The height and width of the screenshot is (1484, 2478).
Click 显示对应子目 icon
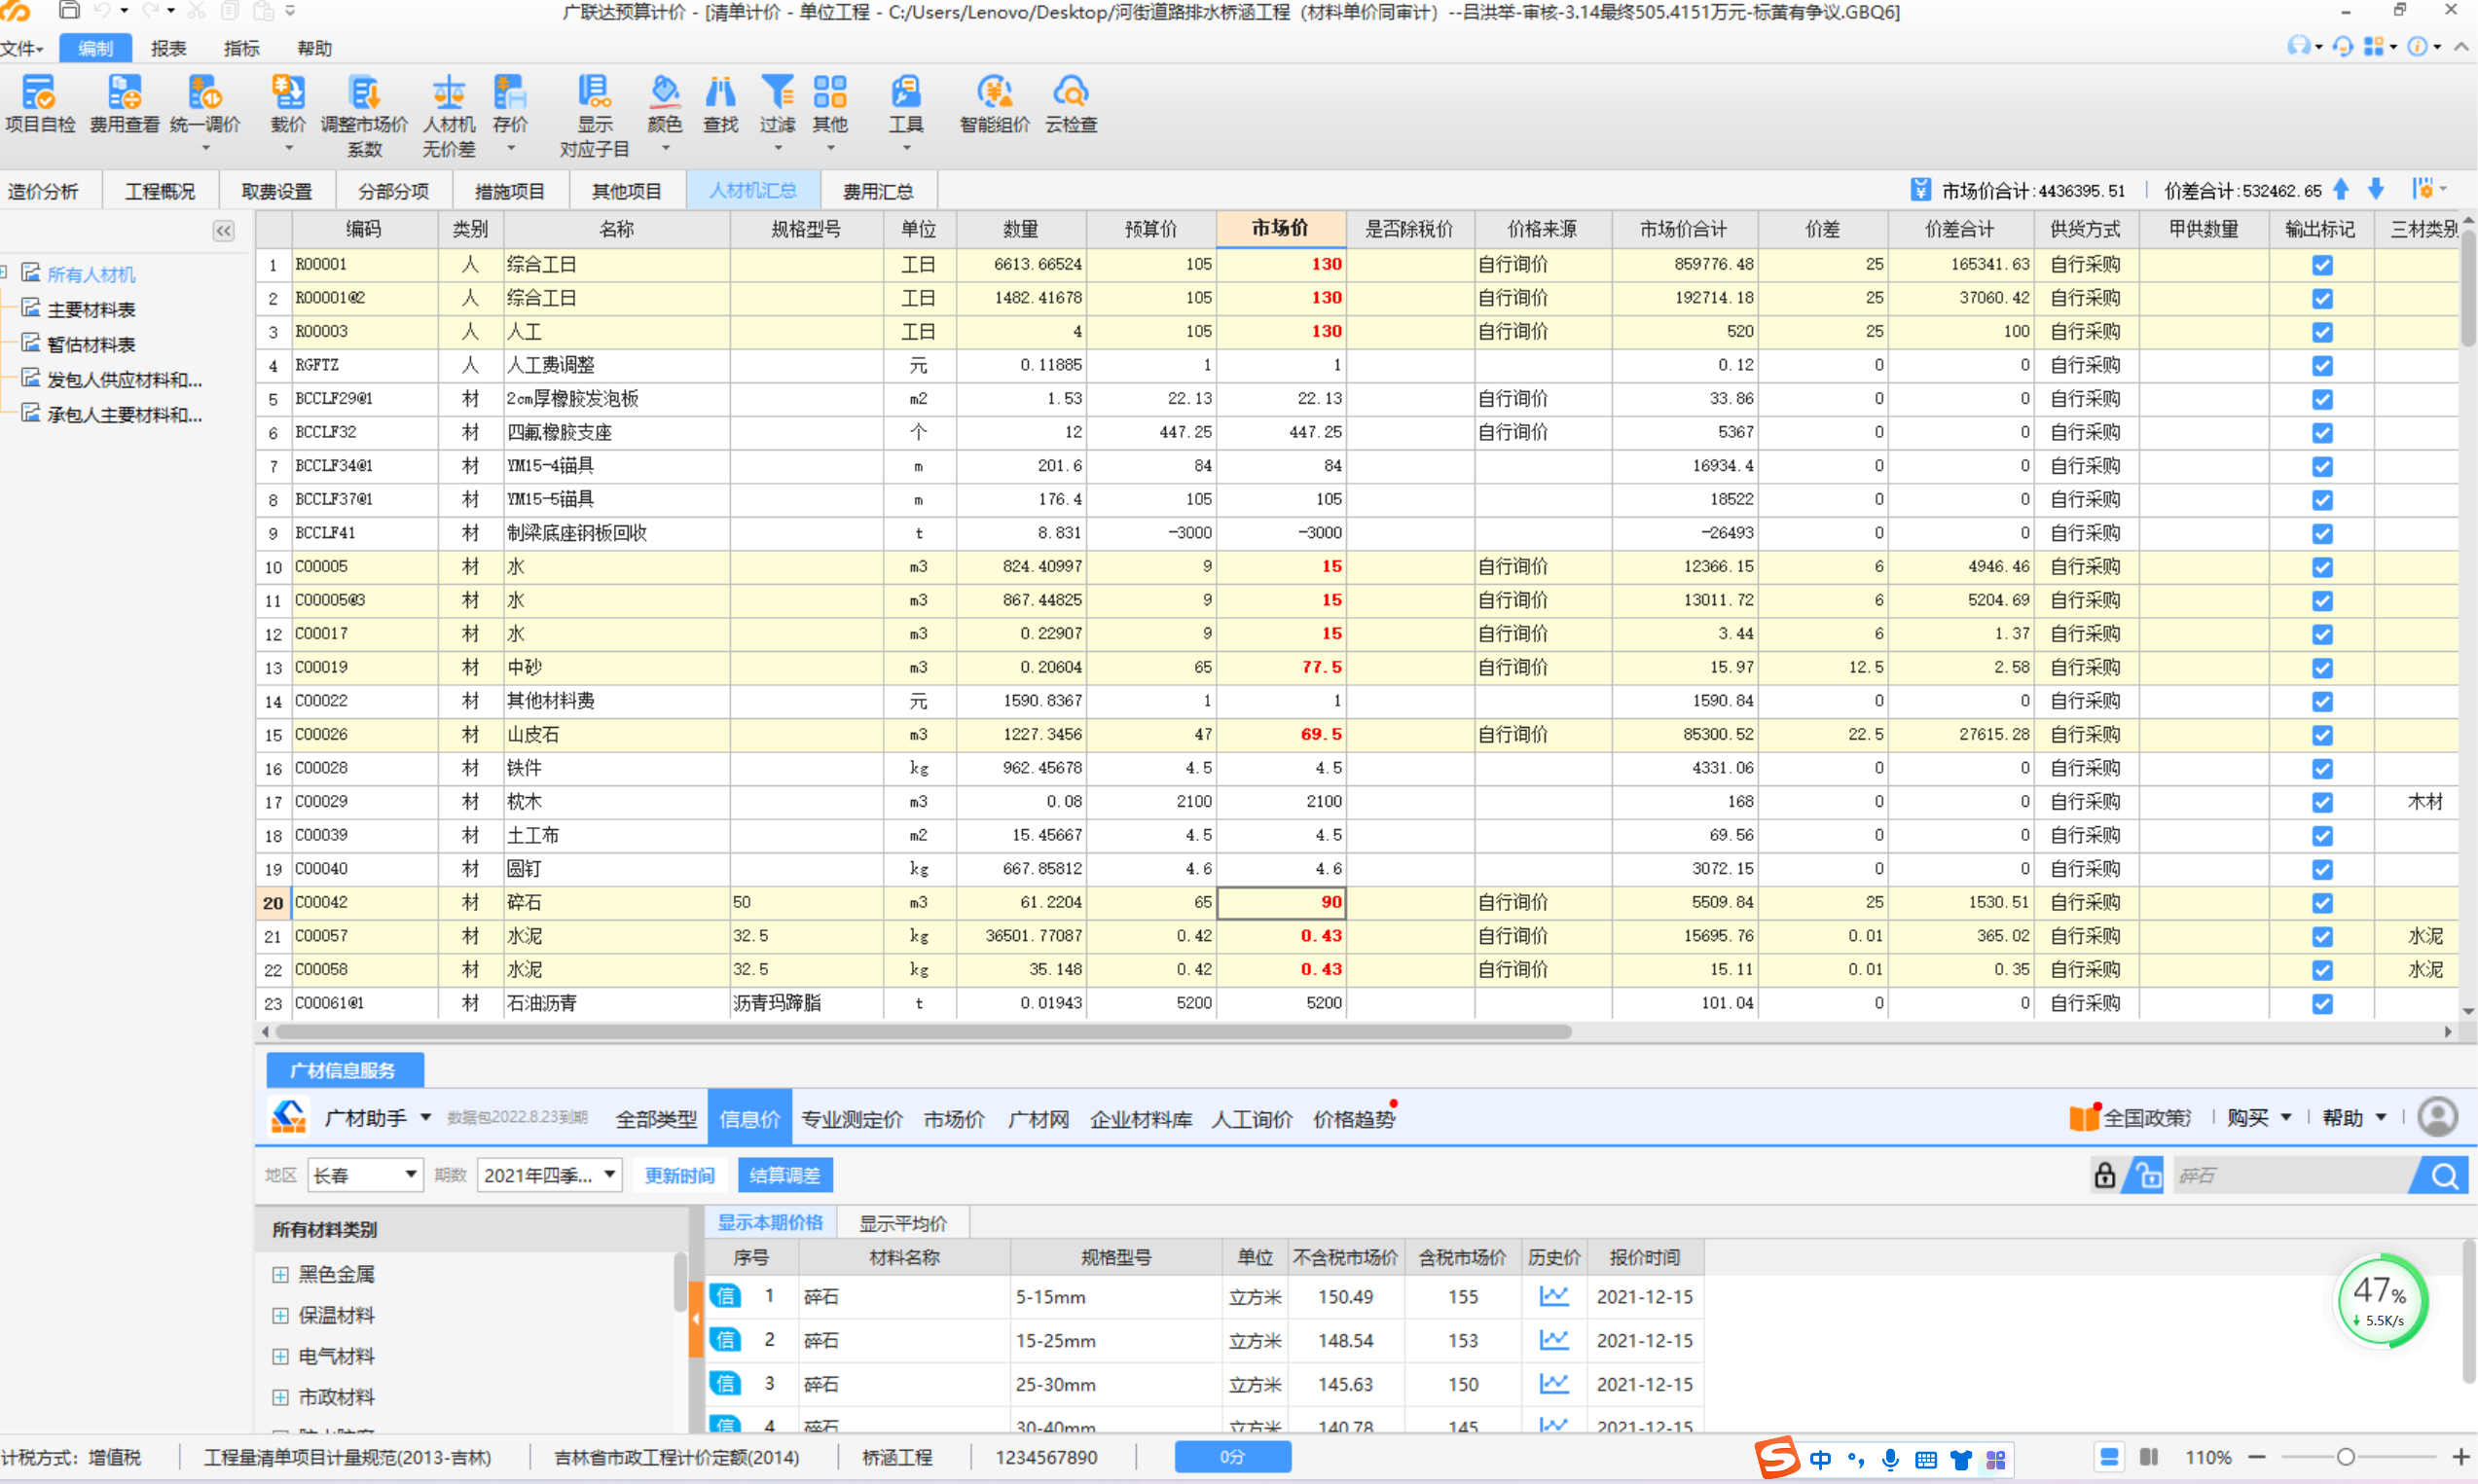594,115
